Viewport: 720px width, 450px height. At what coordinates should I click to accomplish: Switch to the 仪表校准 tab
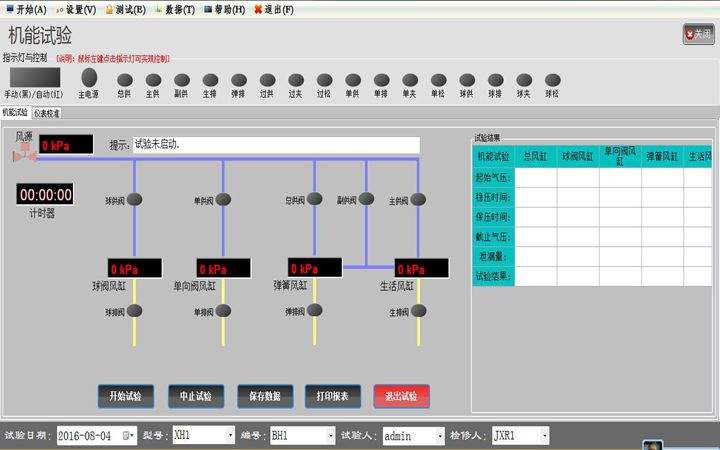47,114
